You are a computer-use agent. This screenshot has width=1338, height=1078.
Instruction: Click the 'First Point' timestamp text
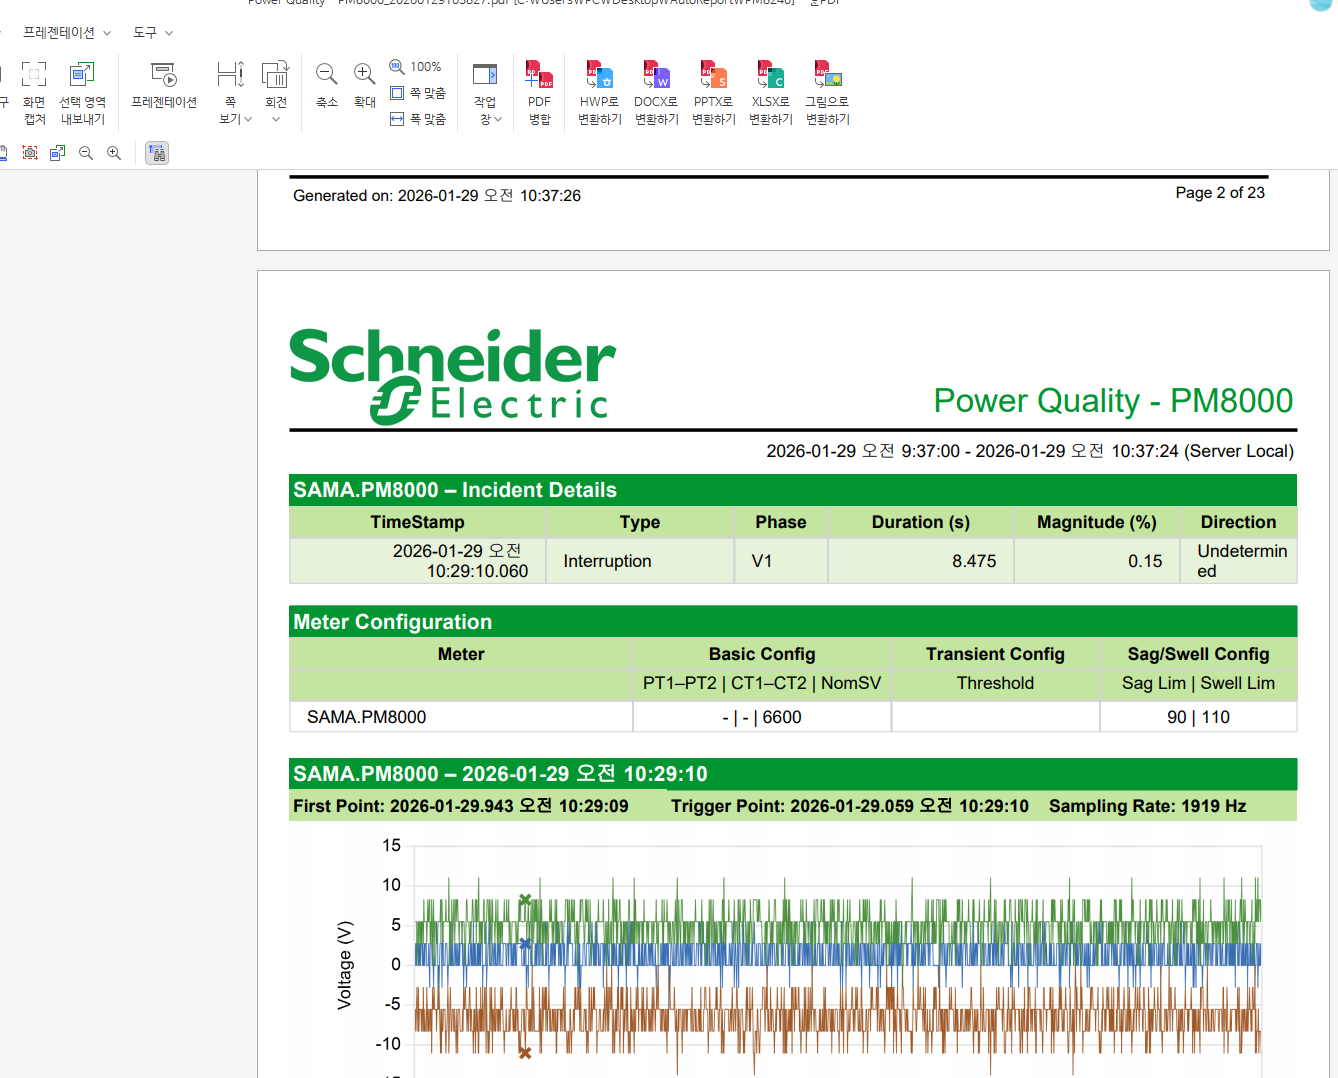tap(461, 806)
